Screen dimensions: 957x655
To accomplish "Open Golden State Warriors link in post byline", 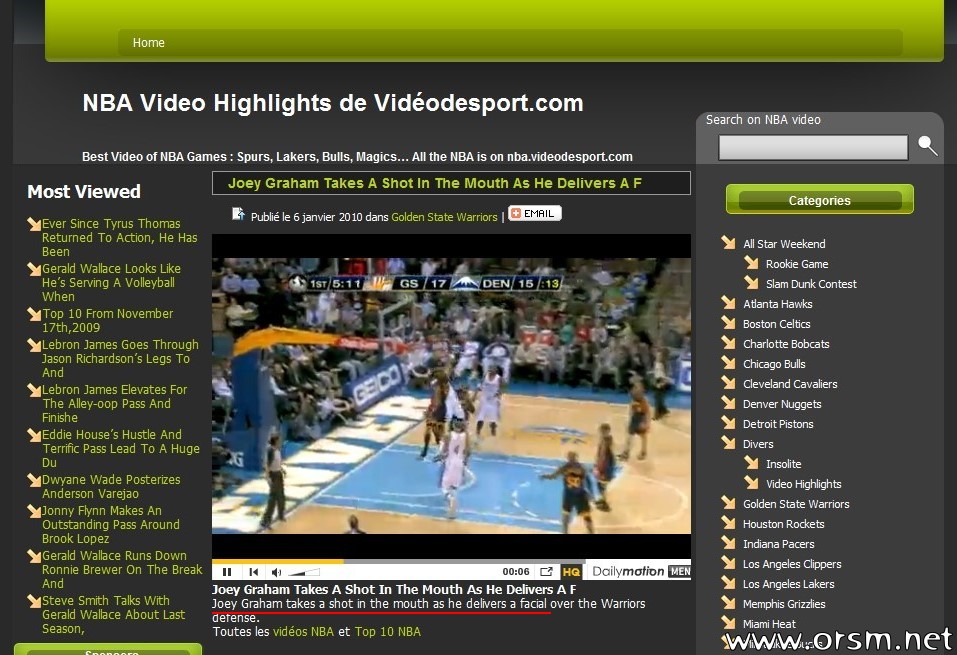I will tap(444, 217).
